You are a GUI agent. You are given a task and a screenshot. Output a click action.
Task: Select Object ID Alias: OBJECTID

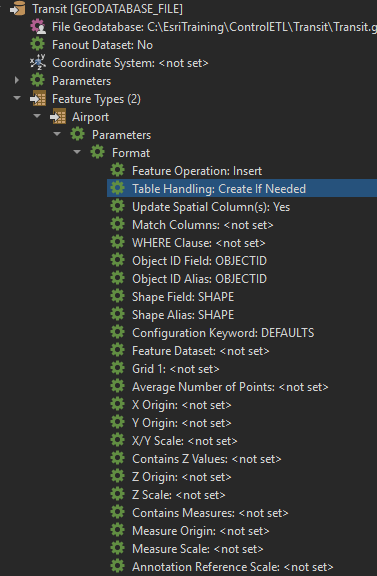click(200, 279)
